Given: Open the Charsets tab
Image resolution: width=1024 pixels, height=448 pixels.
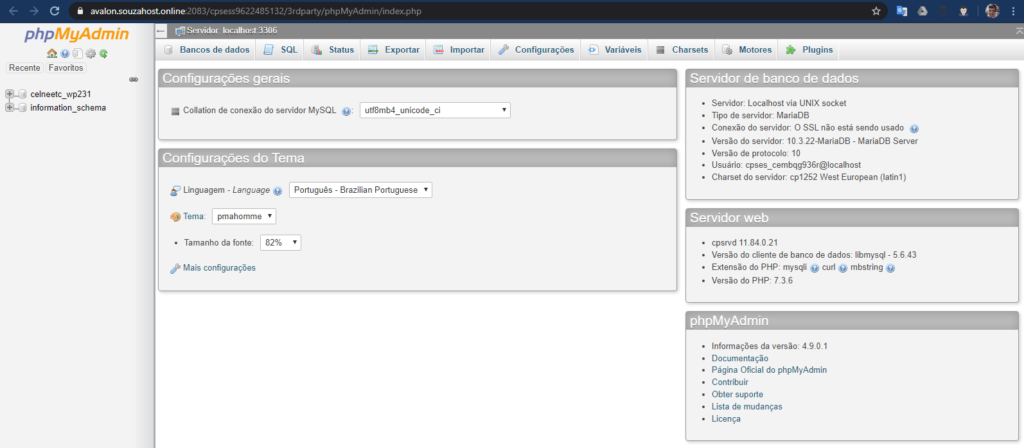Looking at the screenshot, I should pos(682,50).
